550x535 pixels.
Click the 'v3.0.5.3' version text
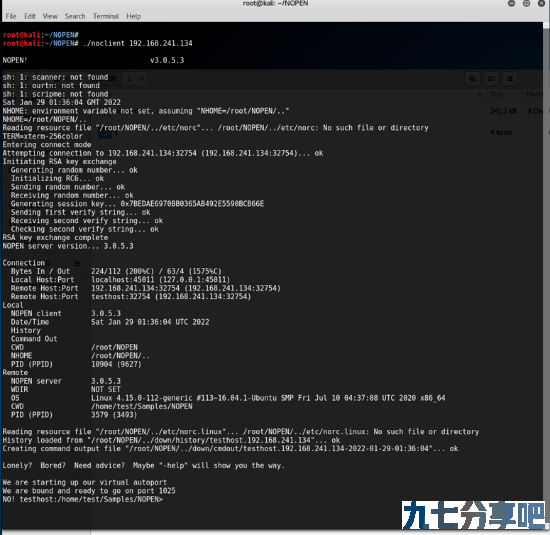tap(167, 60)
